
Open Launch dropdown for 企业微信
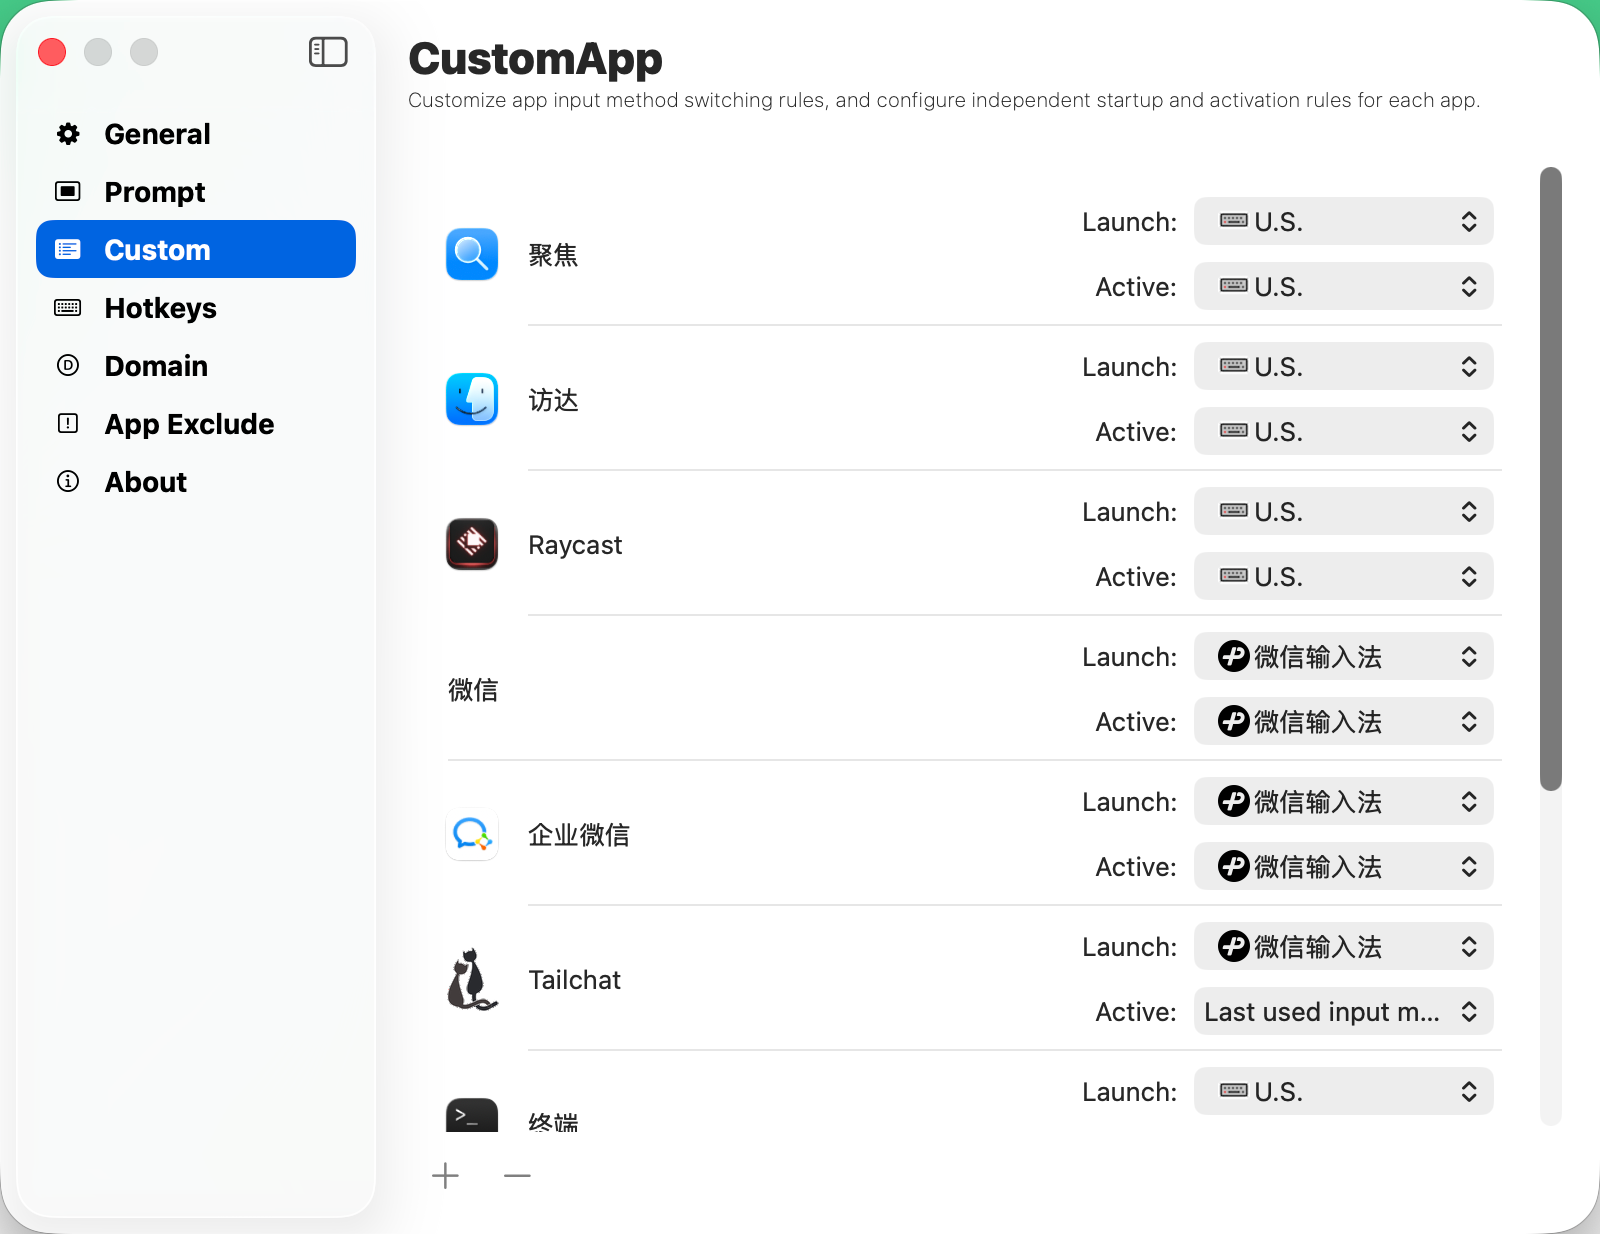[x=1344, y=801]
